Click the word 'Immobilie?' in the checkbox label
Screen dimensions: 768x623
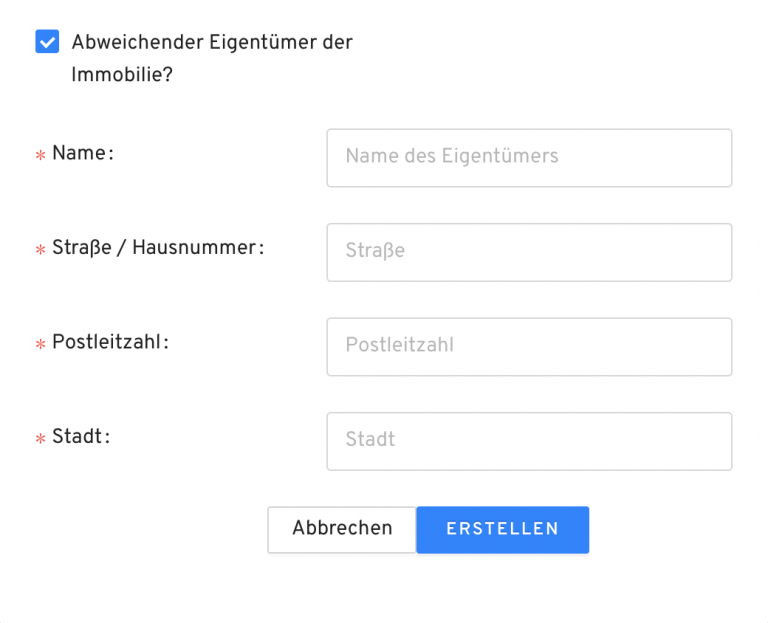tap(122, 75)
